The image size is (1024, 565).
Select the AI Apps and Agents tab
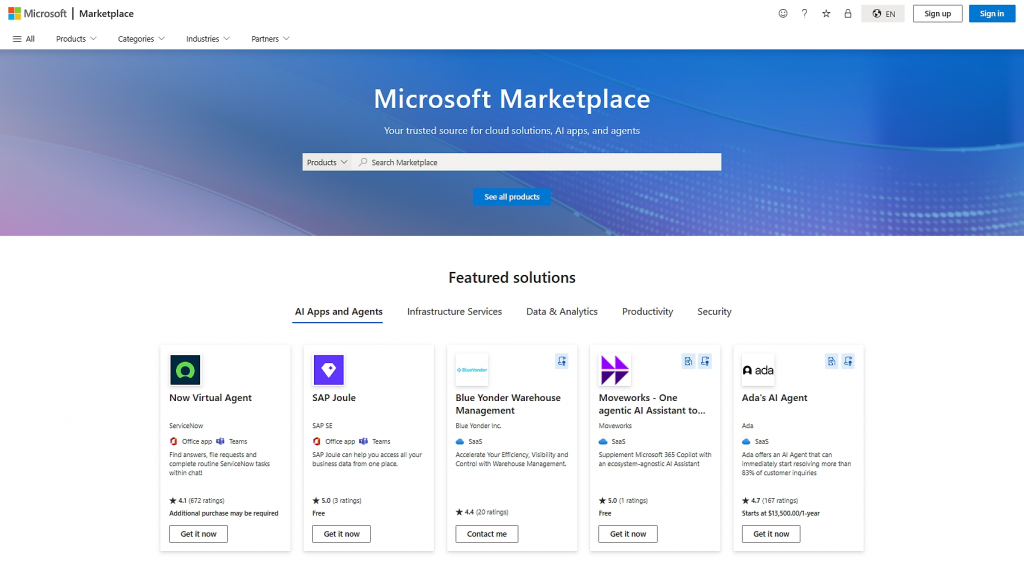click(x=338, y=312)
